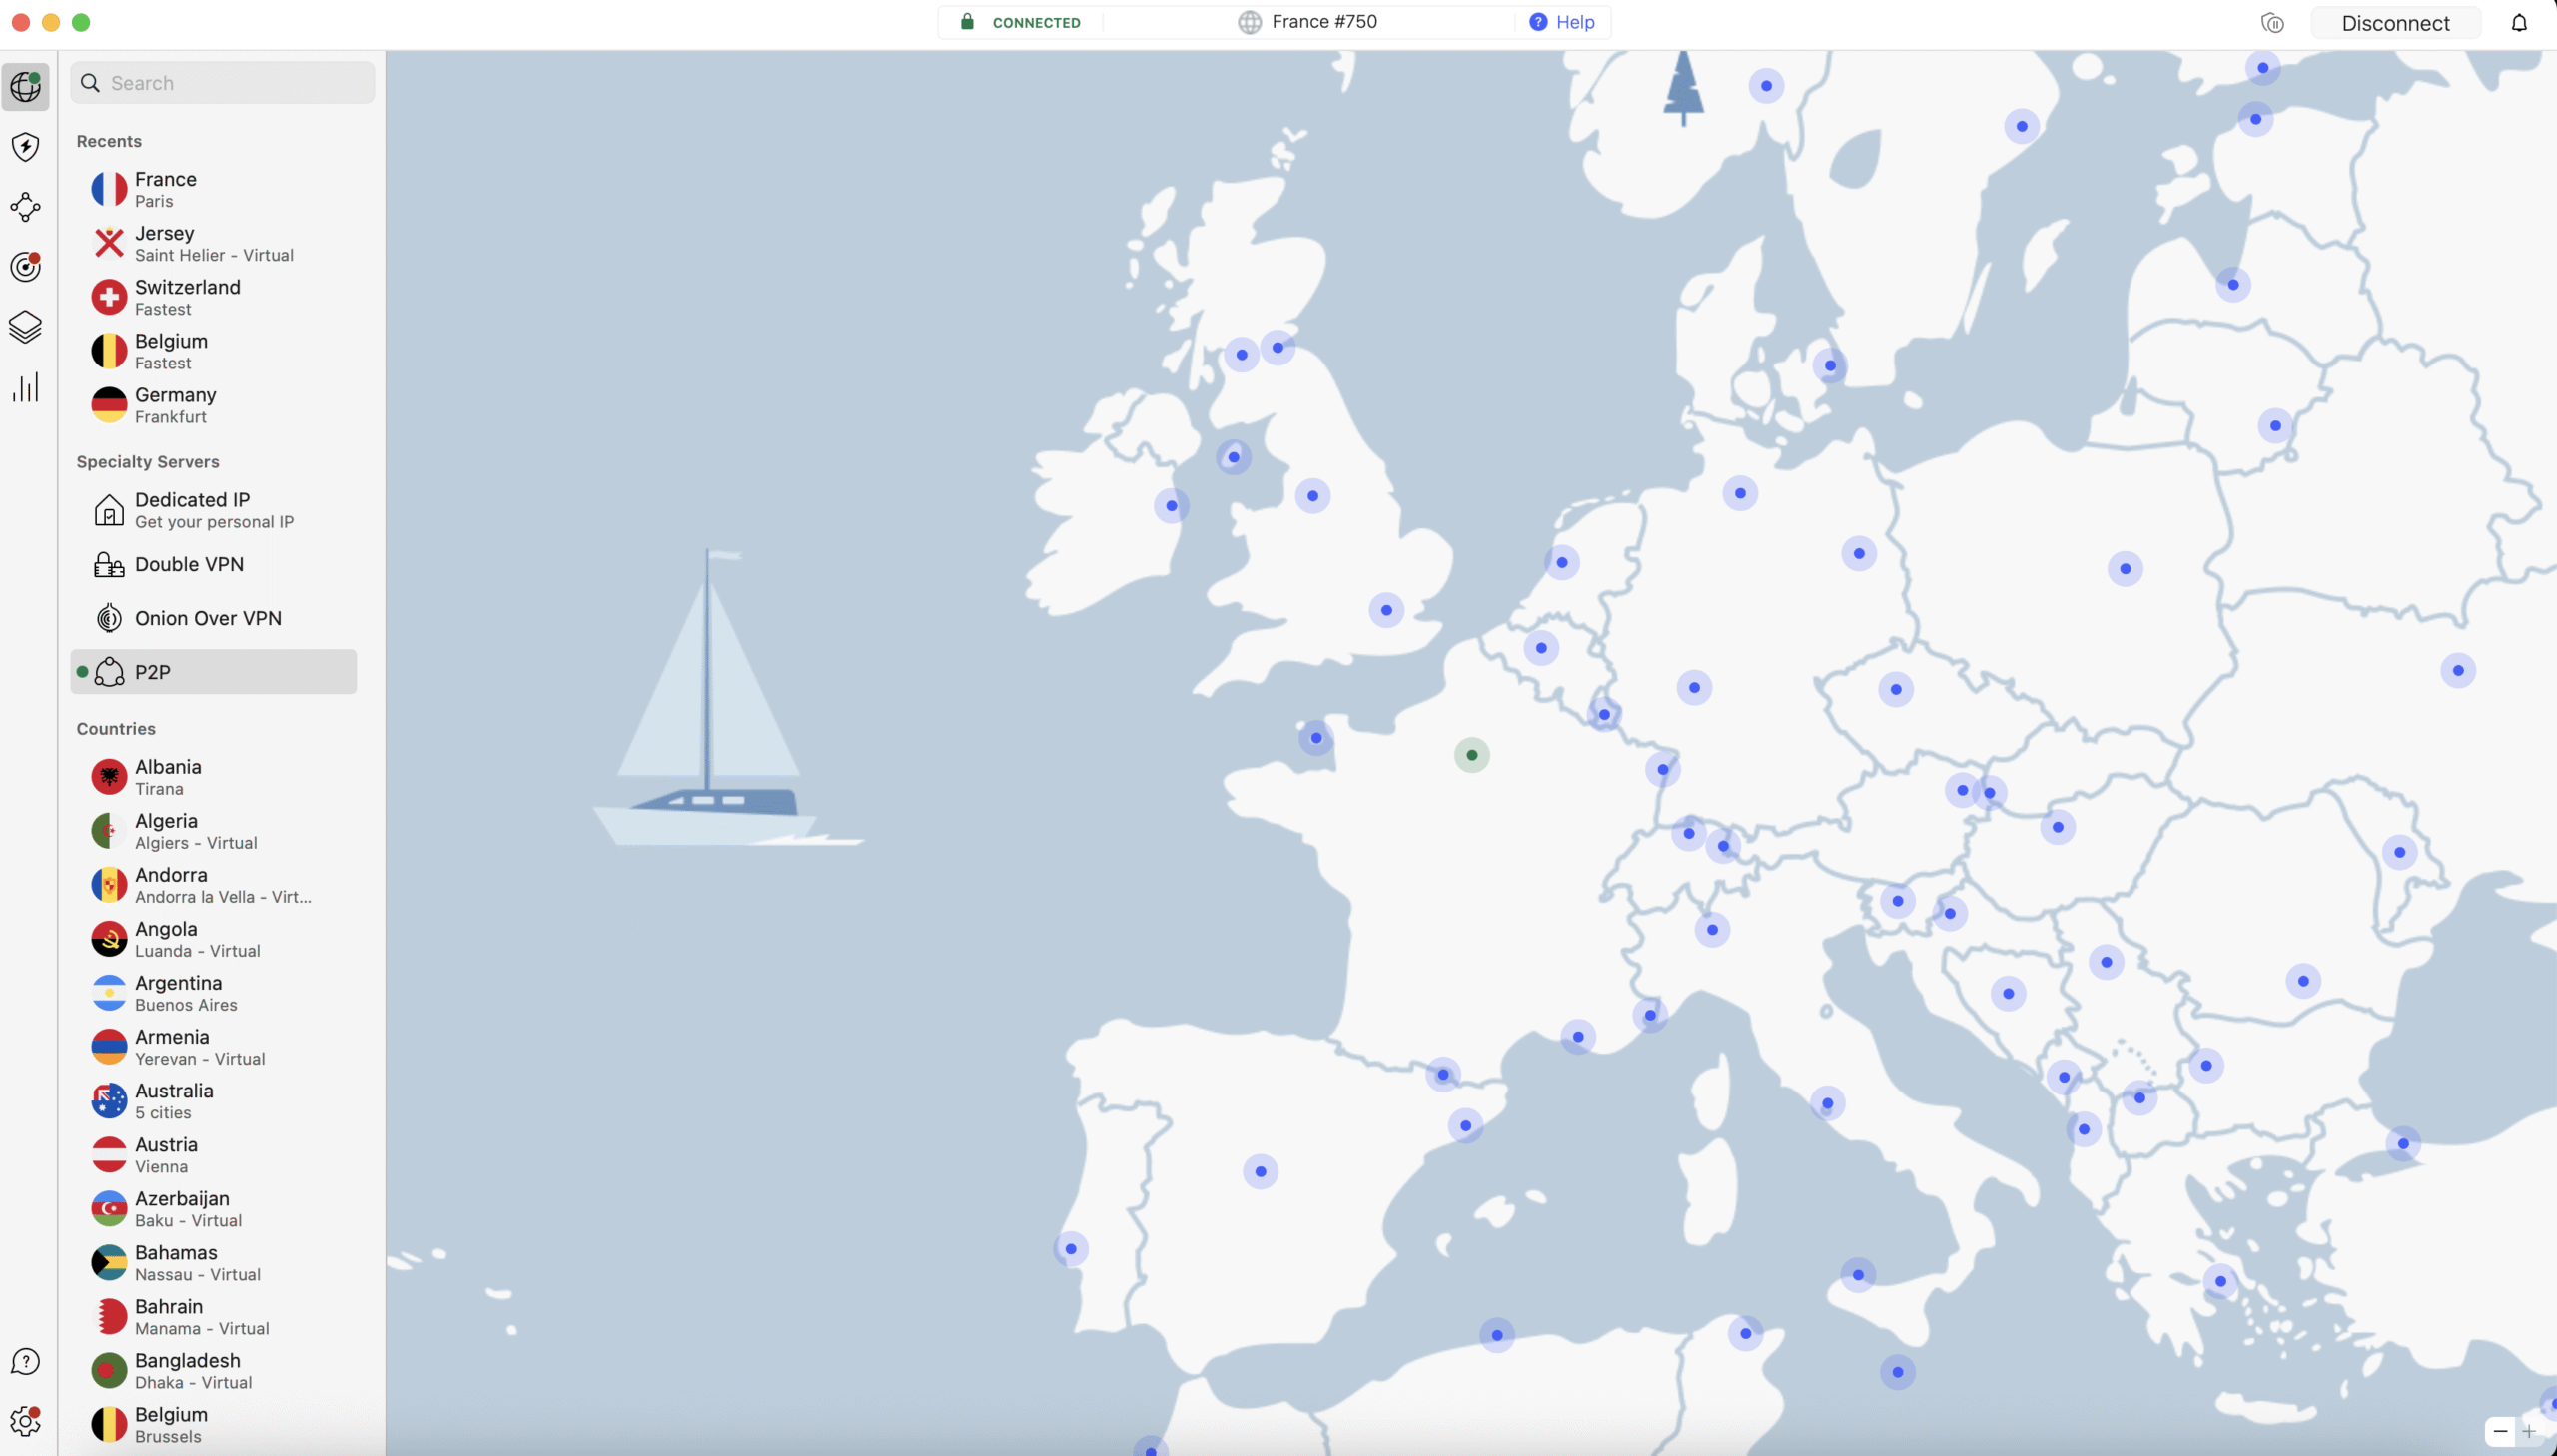
Task: Click the Albania flag icon
Action: pos(109,777)
